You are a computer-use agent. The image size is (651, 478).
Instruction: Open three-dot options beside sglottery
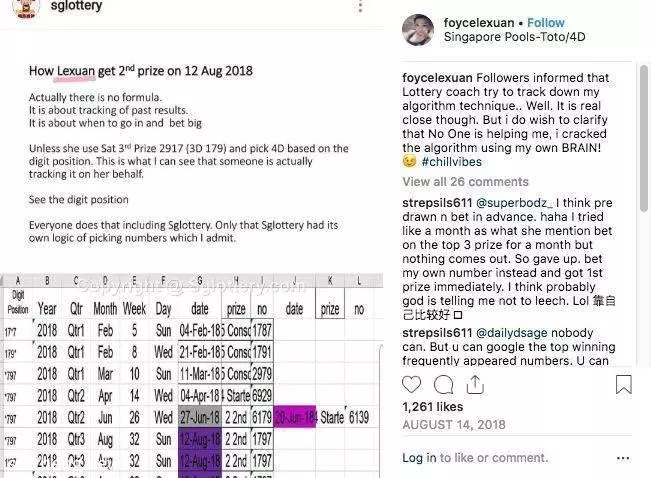[x=360, y=6]
